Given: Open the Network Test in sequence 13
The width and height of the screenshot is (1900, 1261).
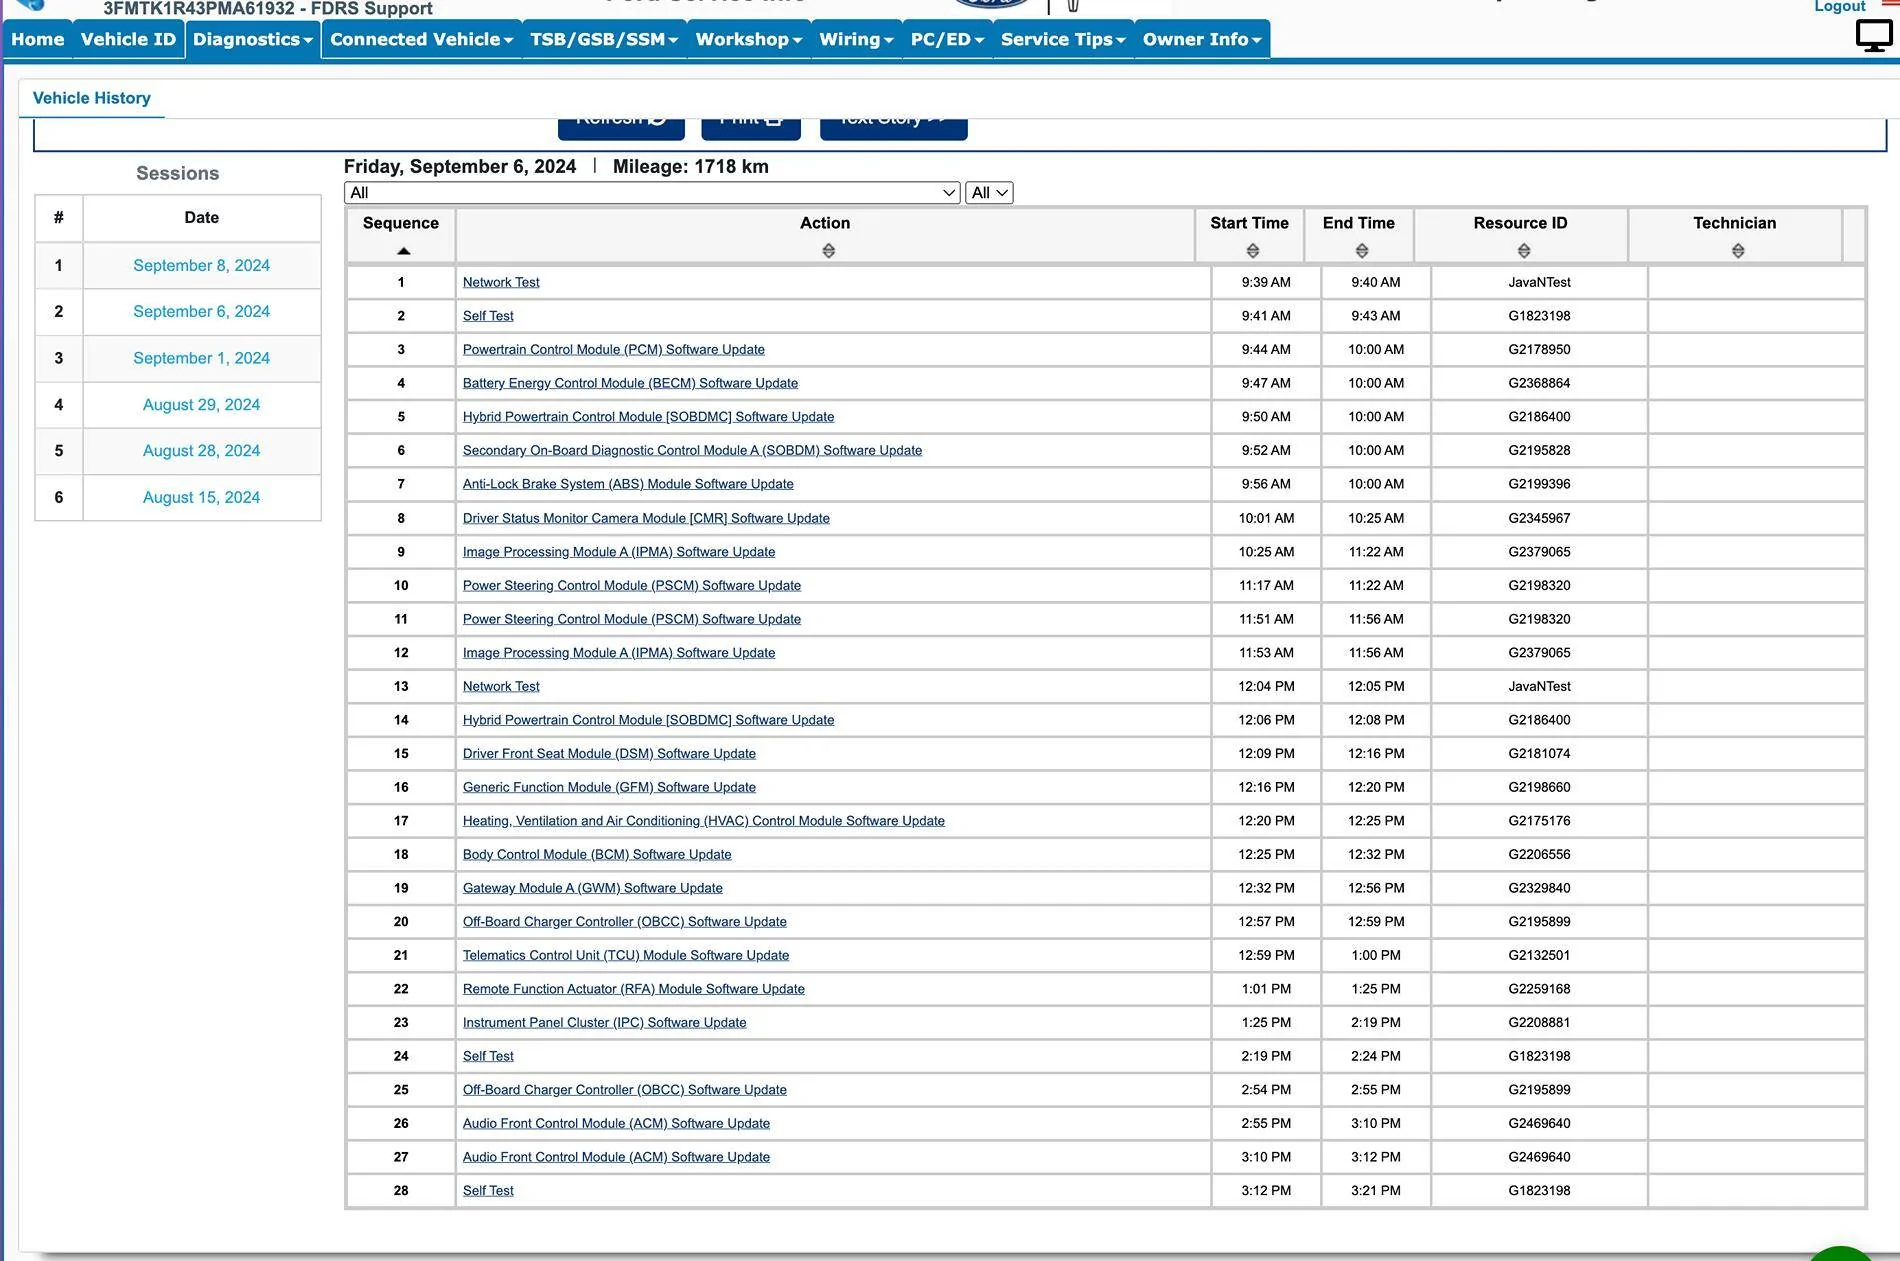Looking at the screenshot, I should [501, 686].
